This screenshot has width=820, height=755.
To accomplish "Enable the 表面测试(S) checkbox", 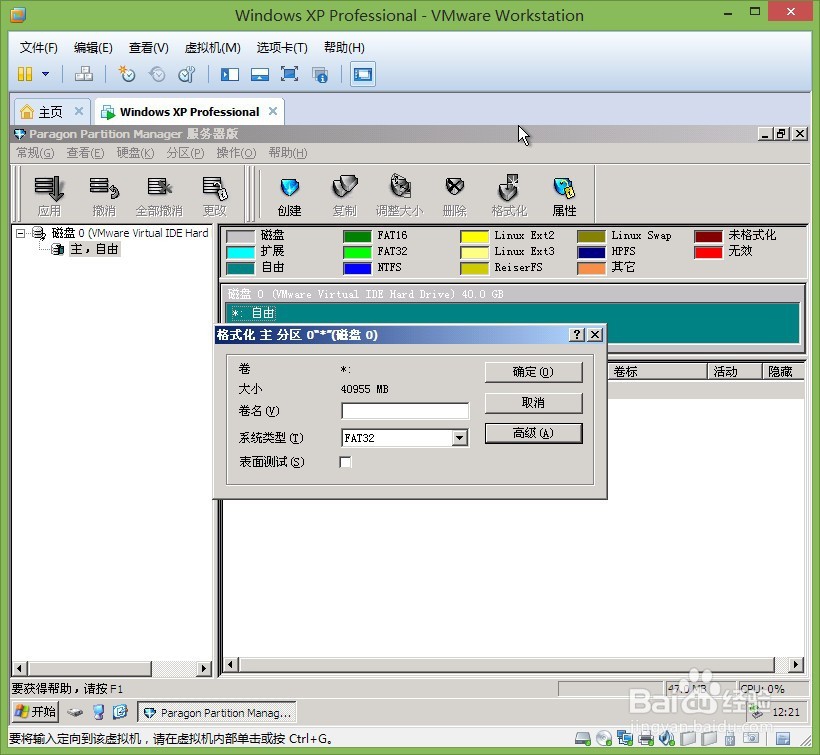I will coord(346,462).
